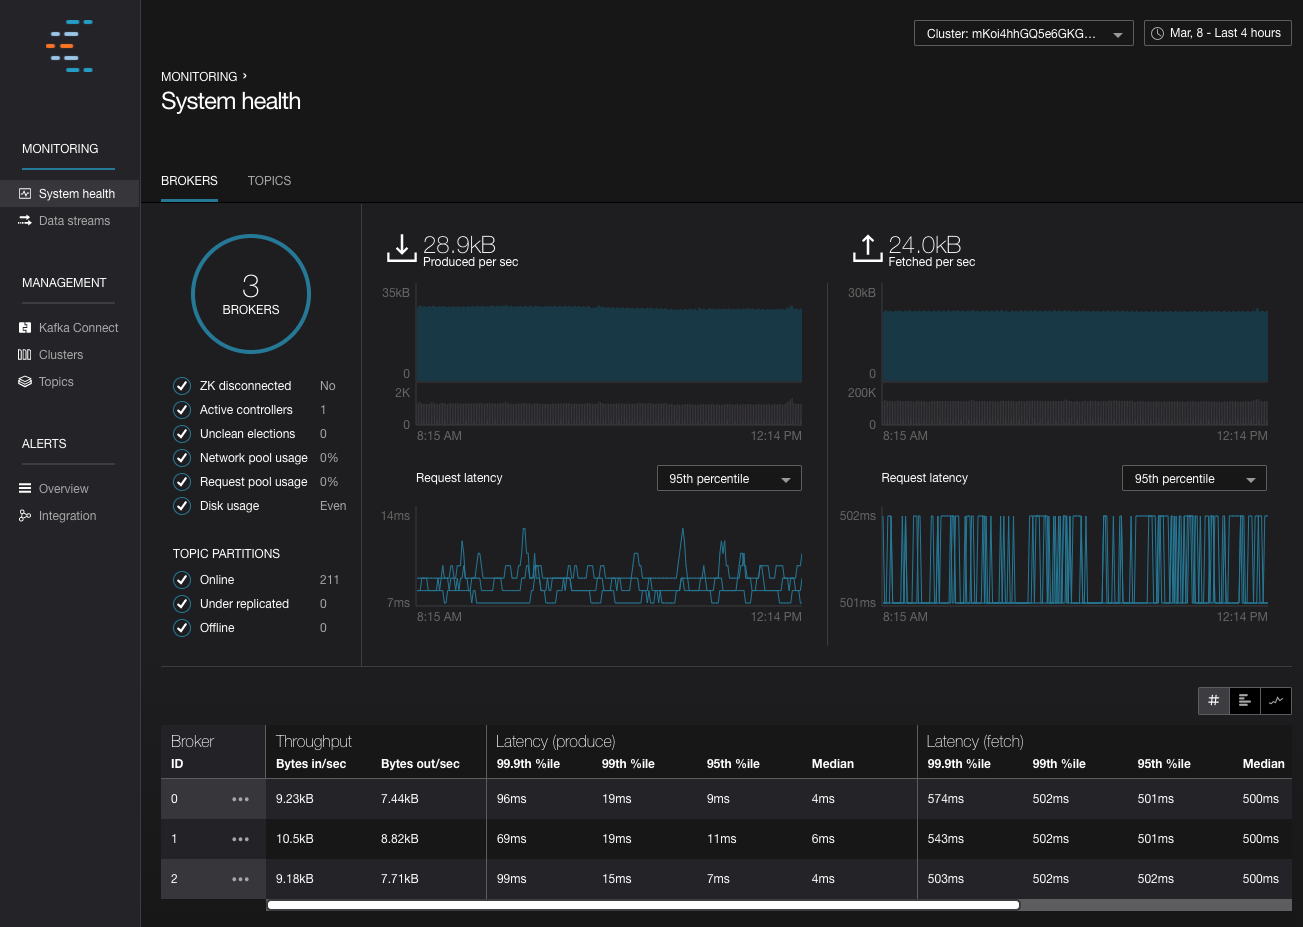Click the Integration sidebar icon

coord(25,516)
